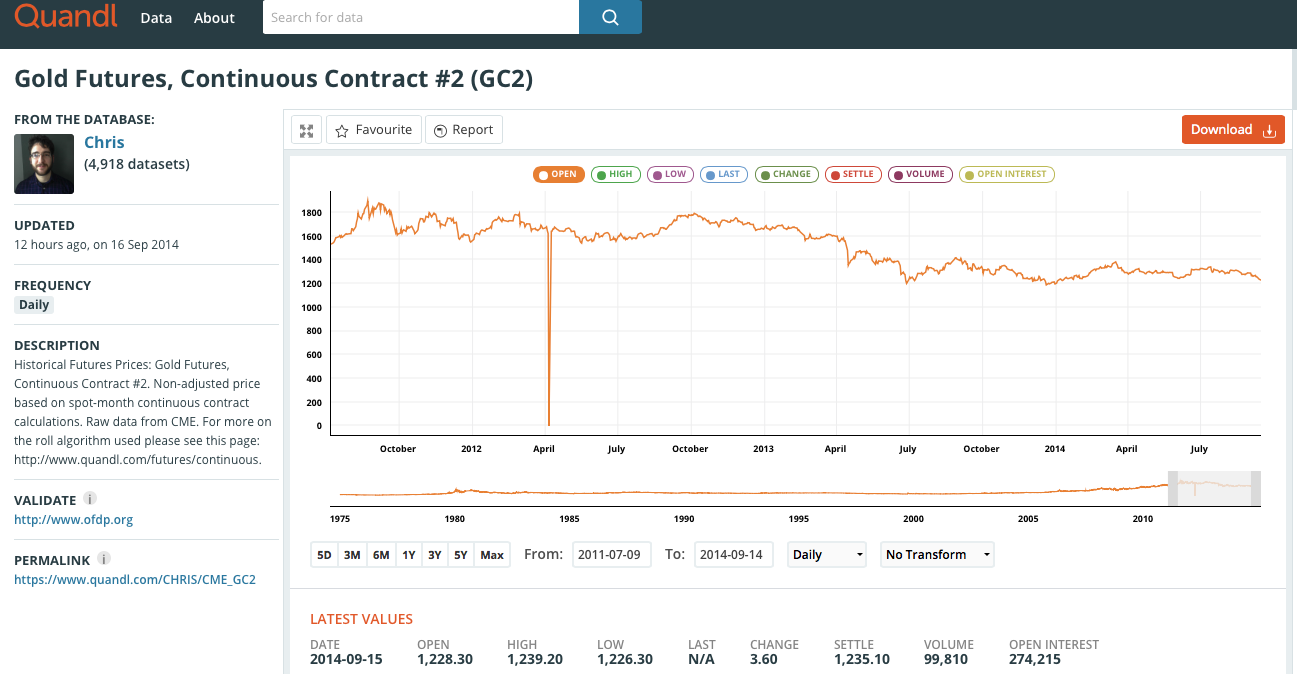Click info icon beside VALIDATE
Image resolution: width=1297 pixels, height=674 pixels.
[x=90, y=498]
